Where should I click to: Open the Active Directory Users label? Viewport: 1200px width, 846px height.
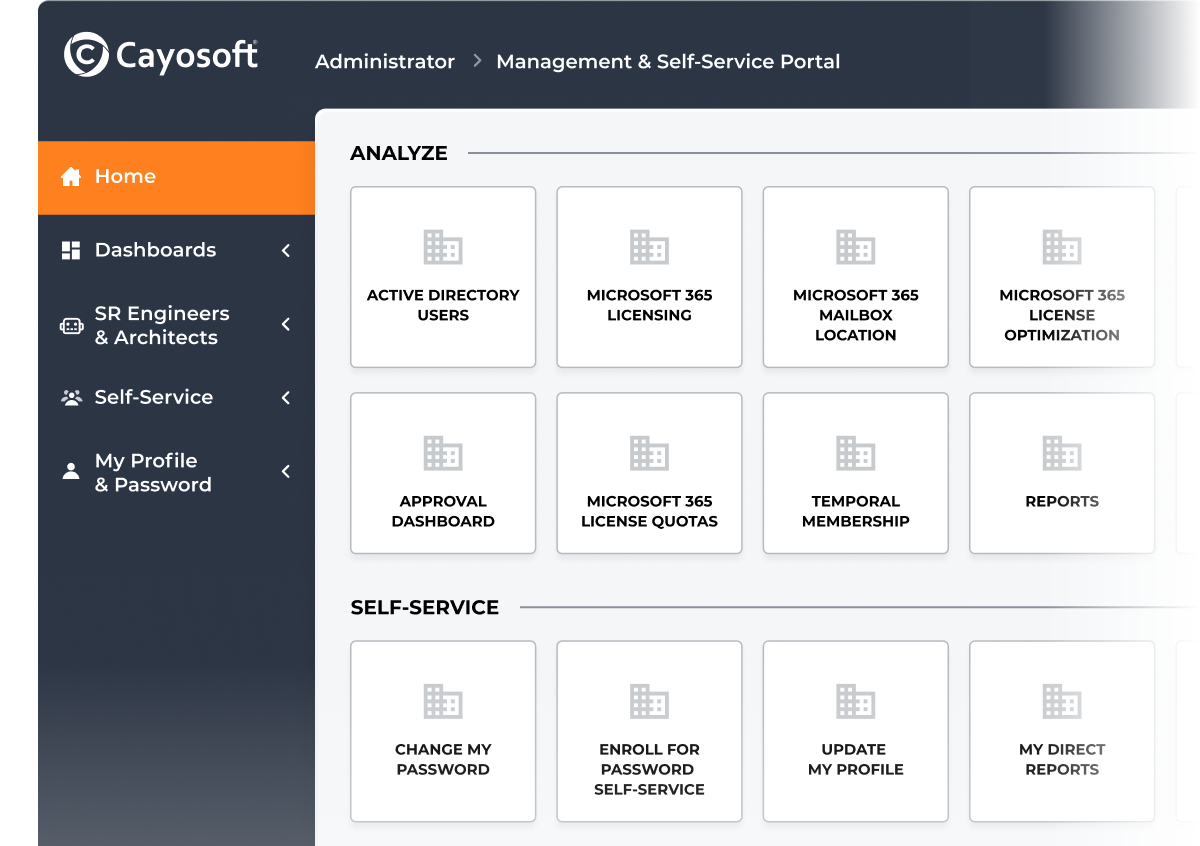pyautogui.click(x=443, y=305)
